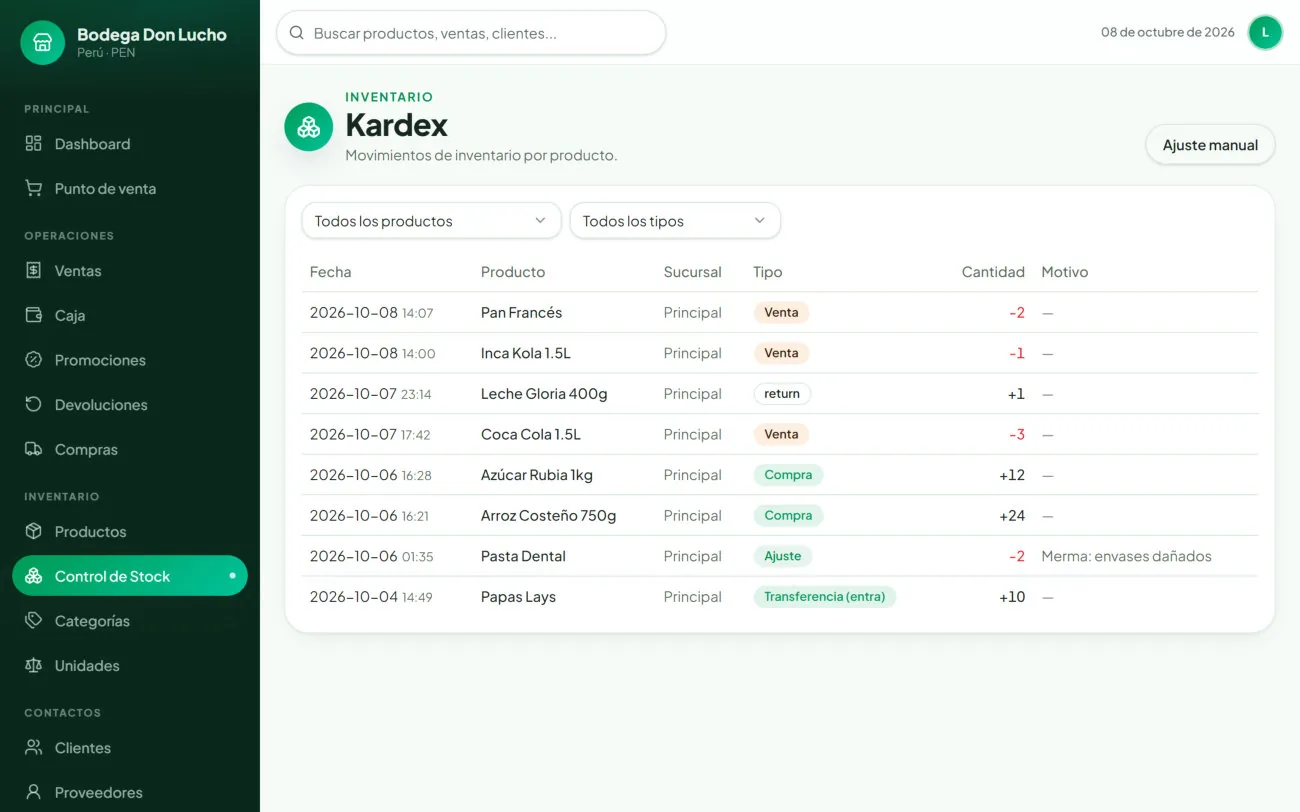Click the Clientes people icon
The image size is (1300, 812).
pos(34,747)
